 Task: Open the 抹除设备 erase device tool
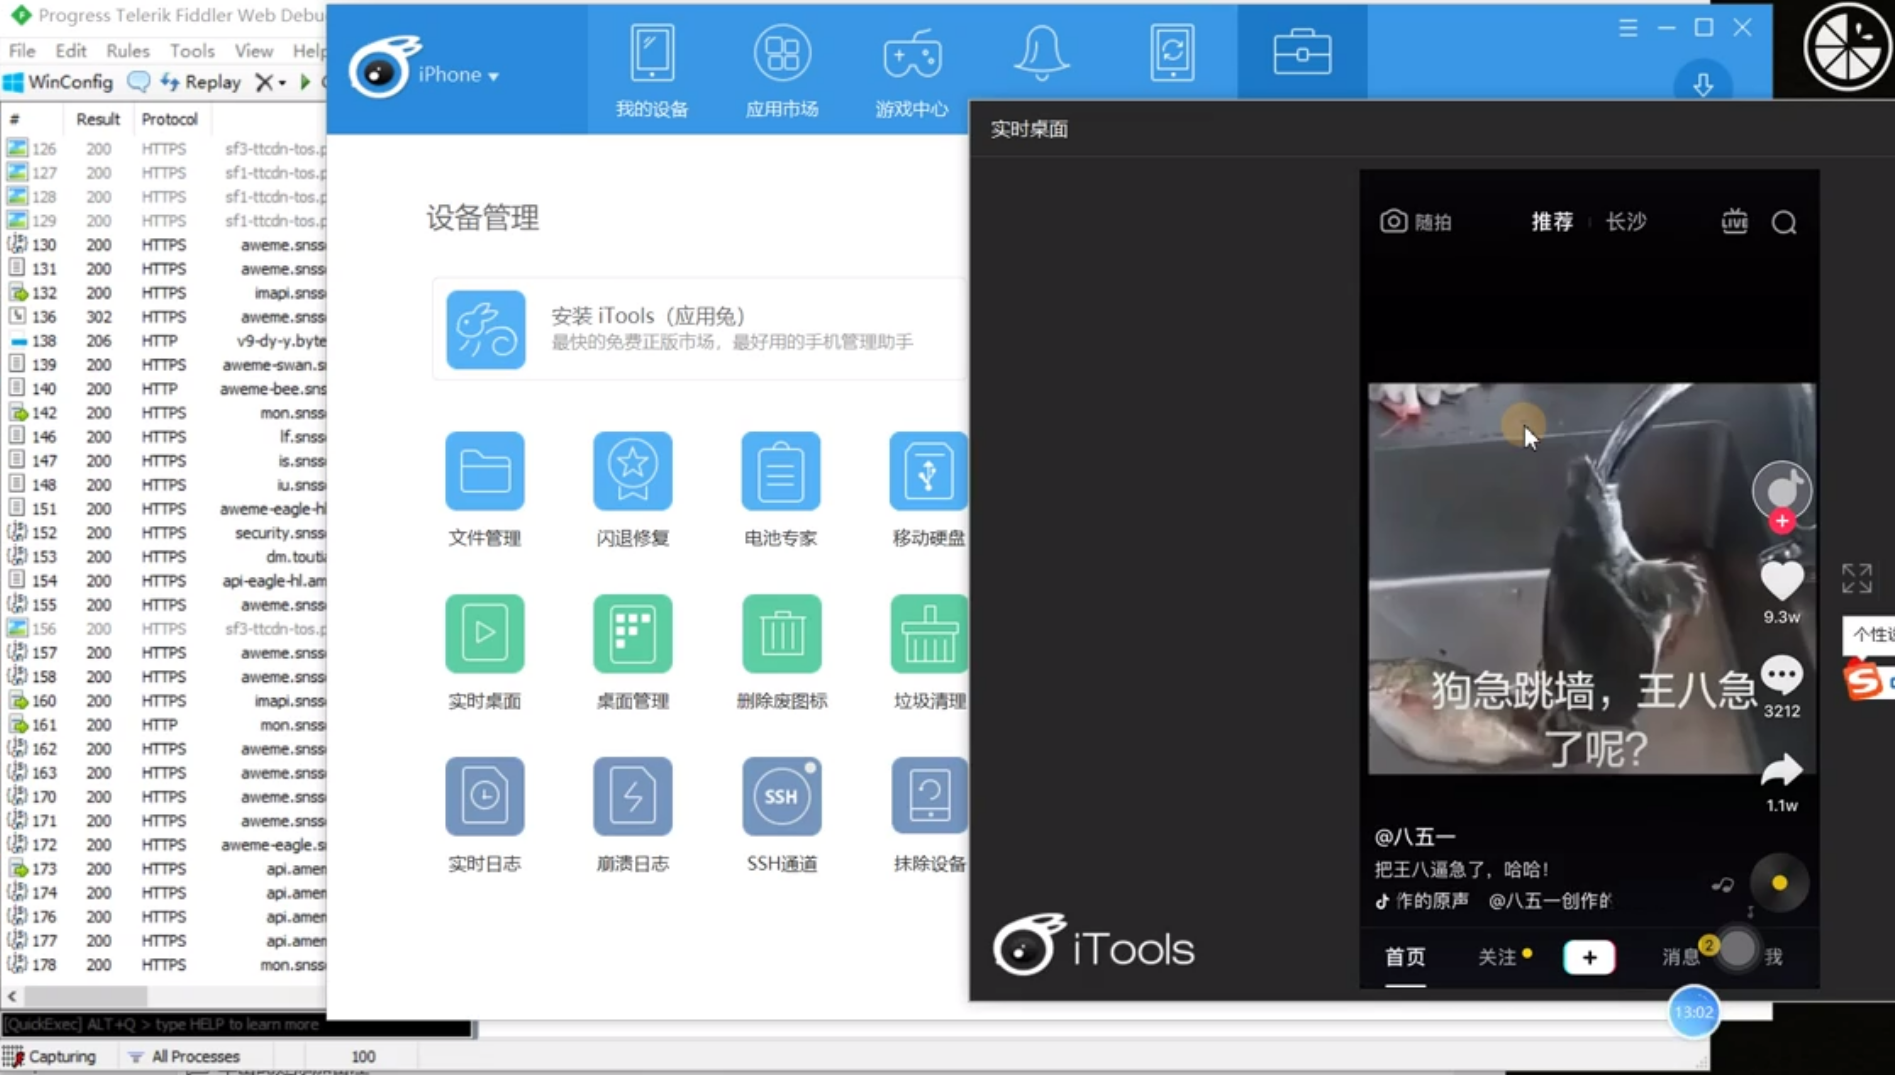point(928,796)
